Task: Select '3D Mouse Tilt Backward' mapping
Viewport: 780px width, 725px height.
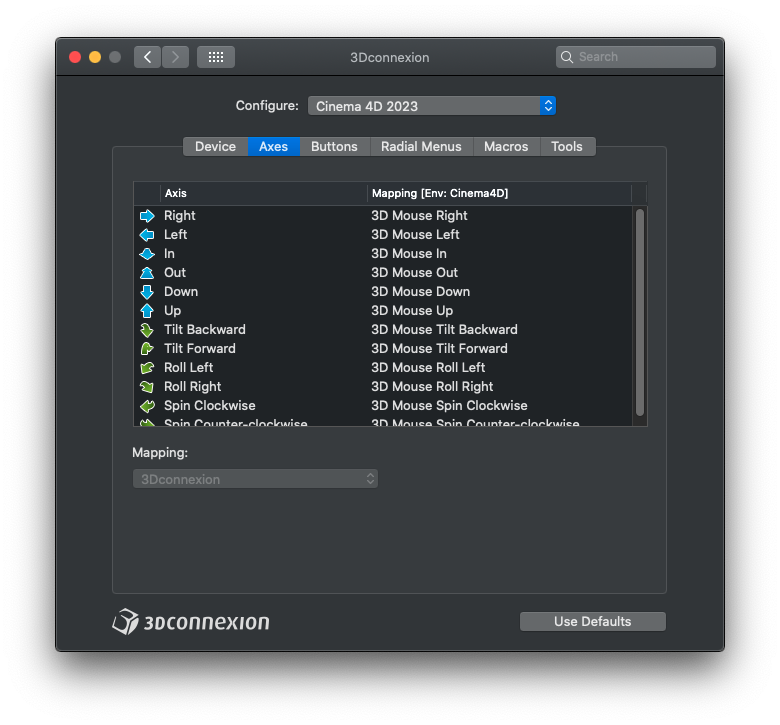Action: click(444, 330)
